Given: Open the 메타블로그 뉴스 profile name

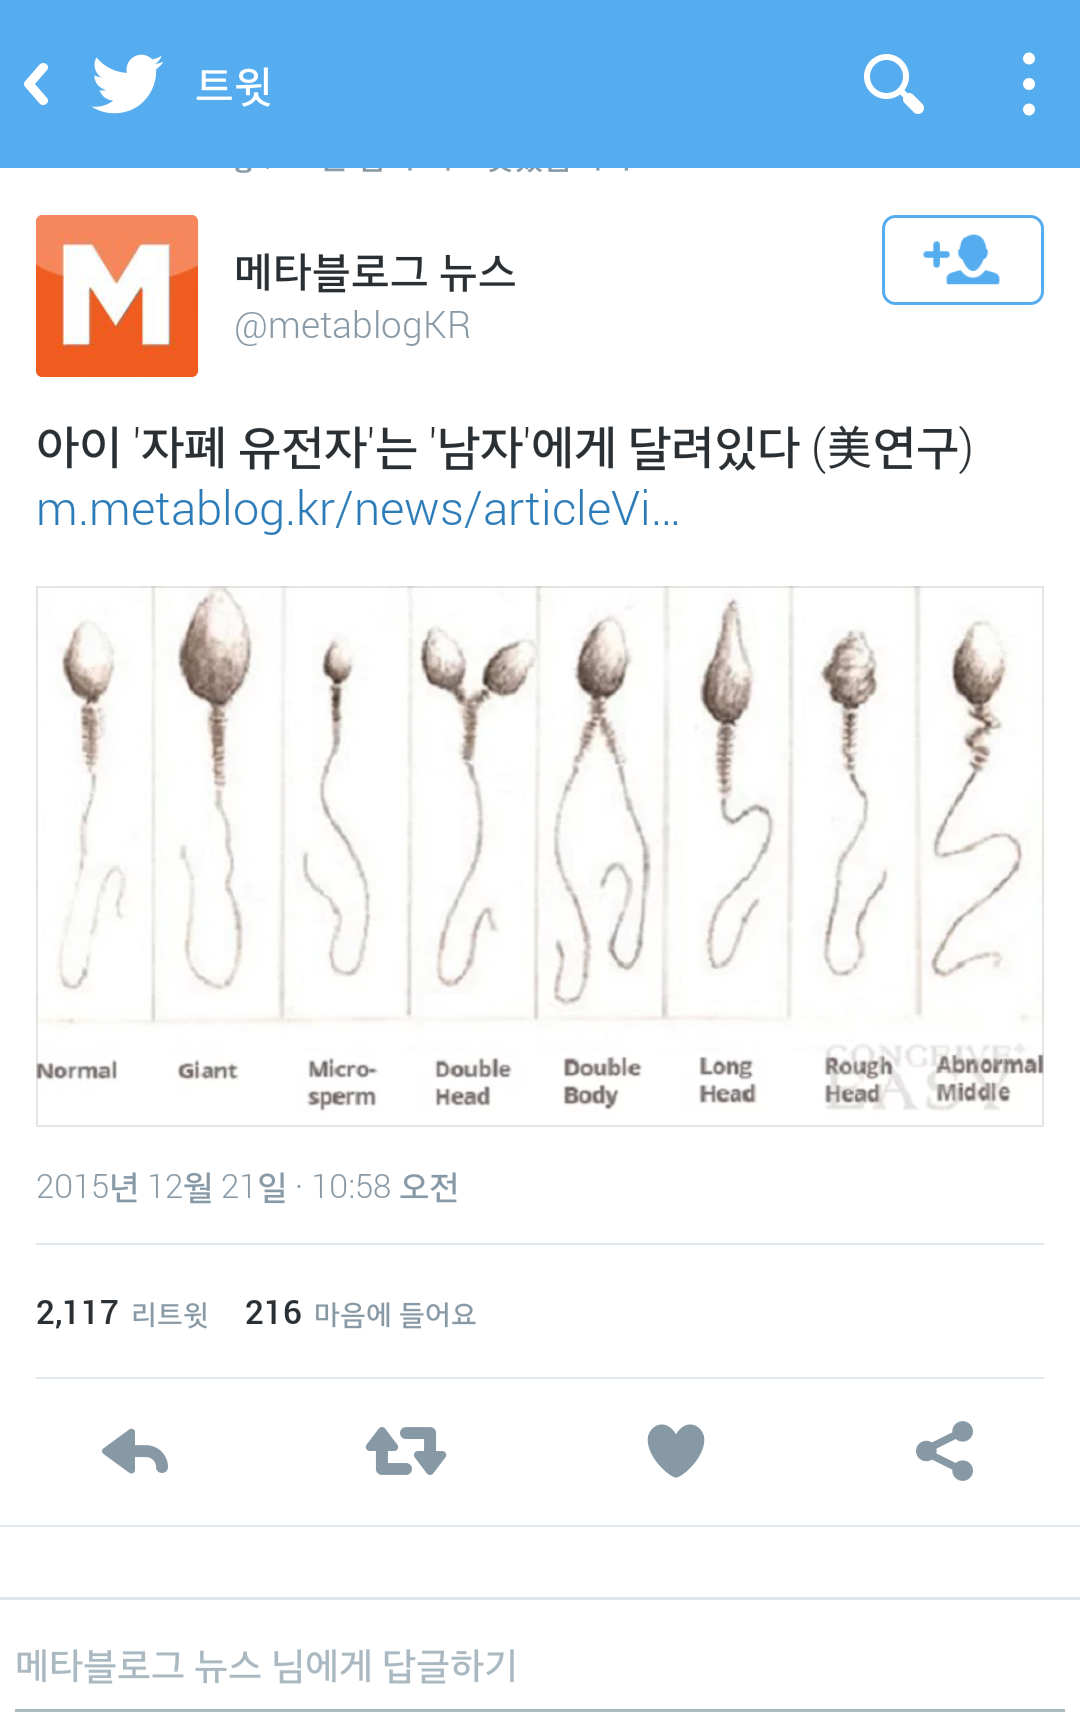Looking at the screenshot, I should click(375, 272).
